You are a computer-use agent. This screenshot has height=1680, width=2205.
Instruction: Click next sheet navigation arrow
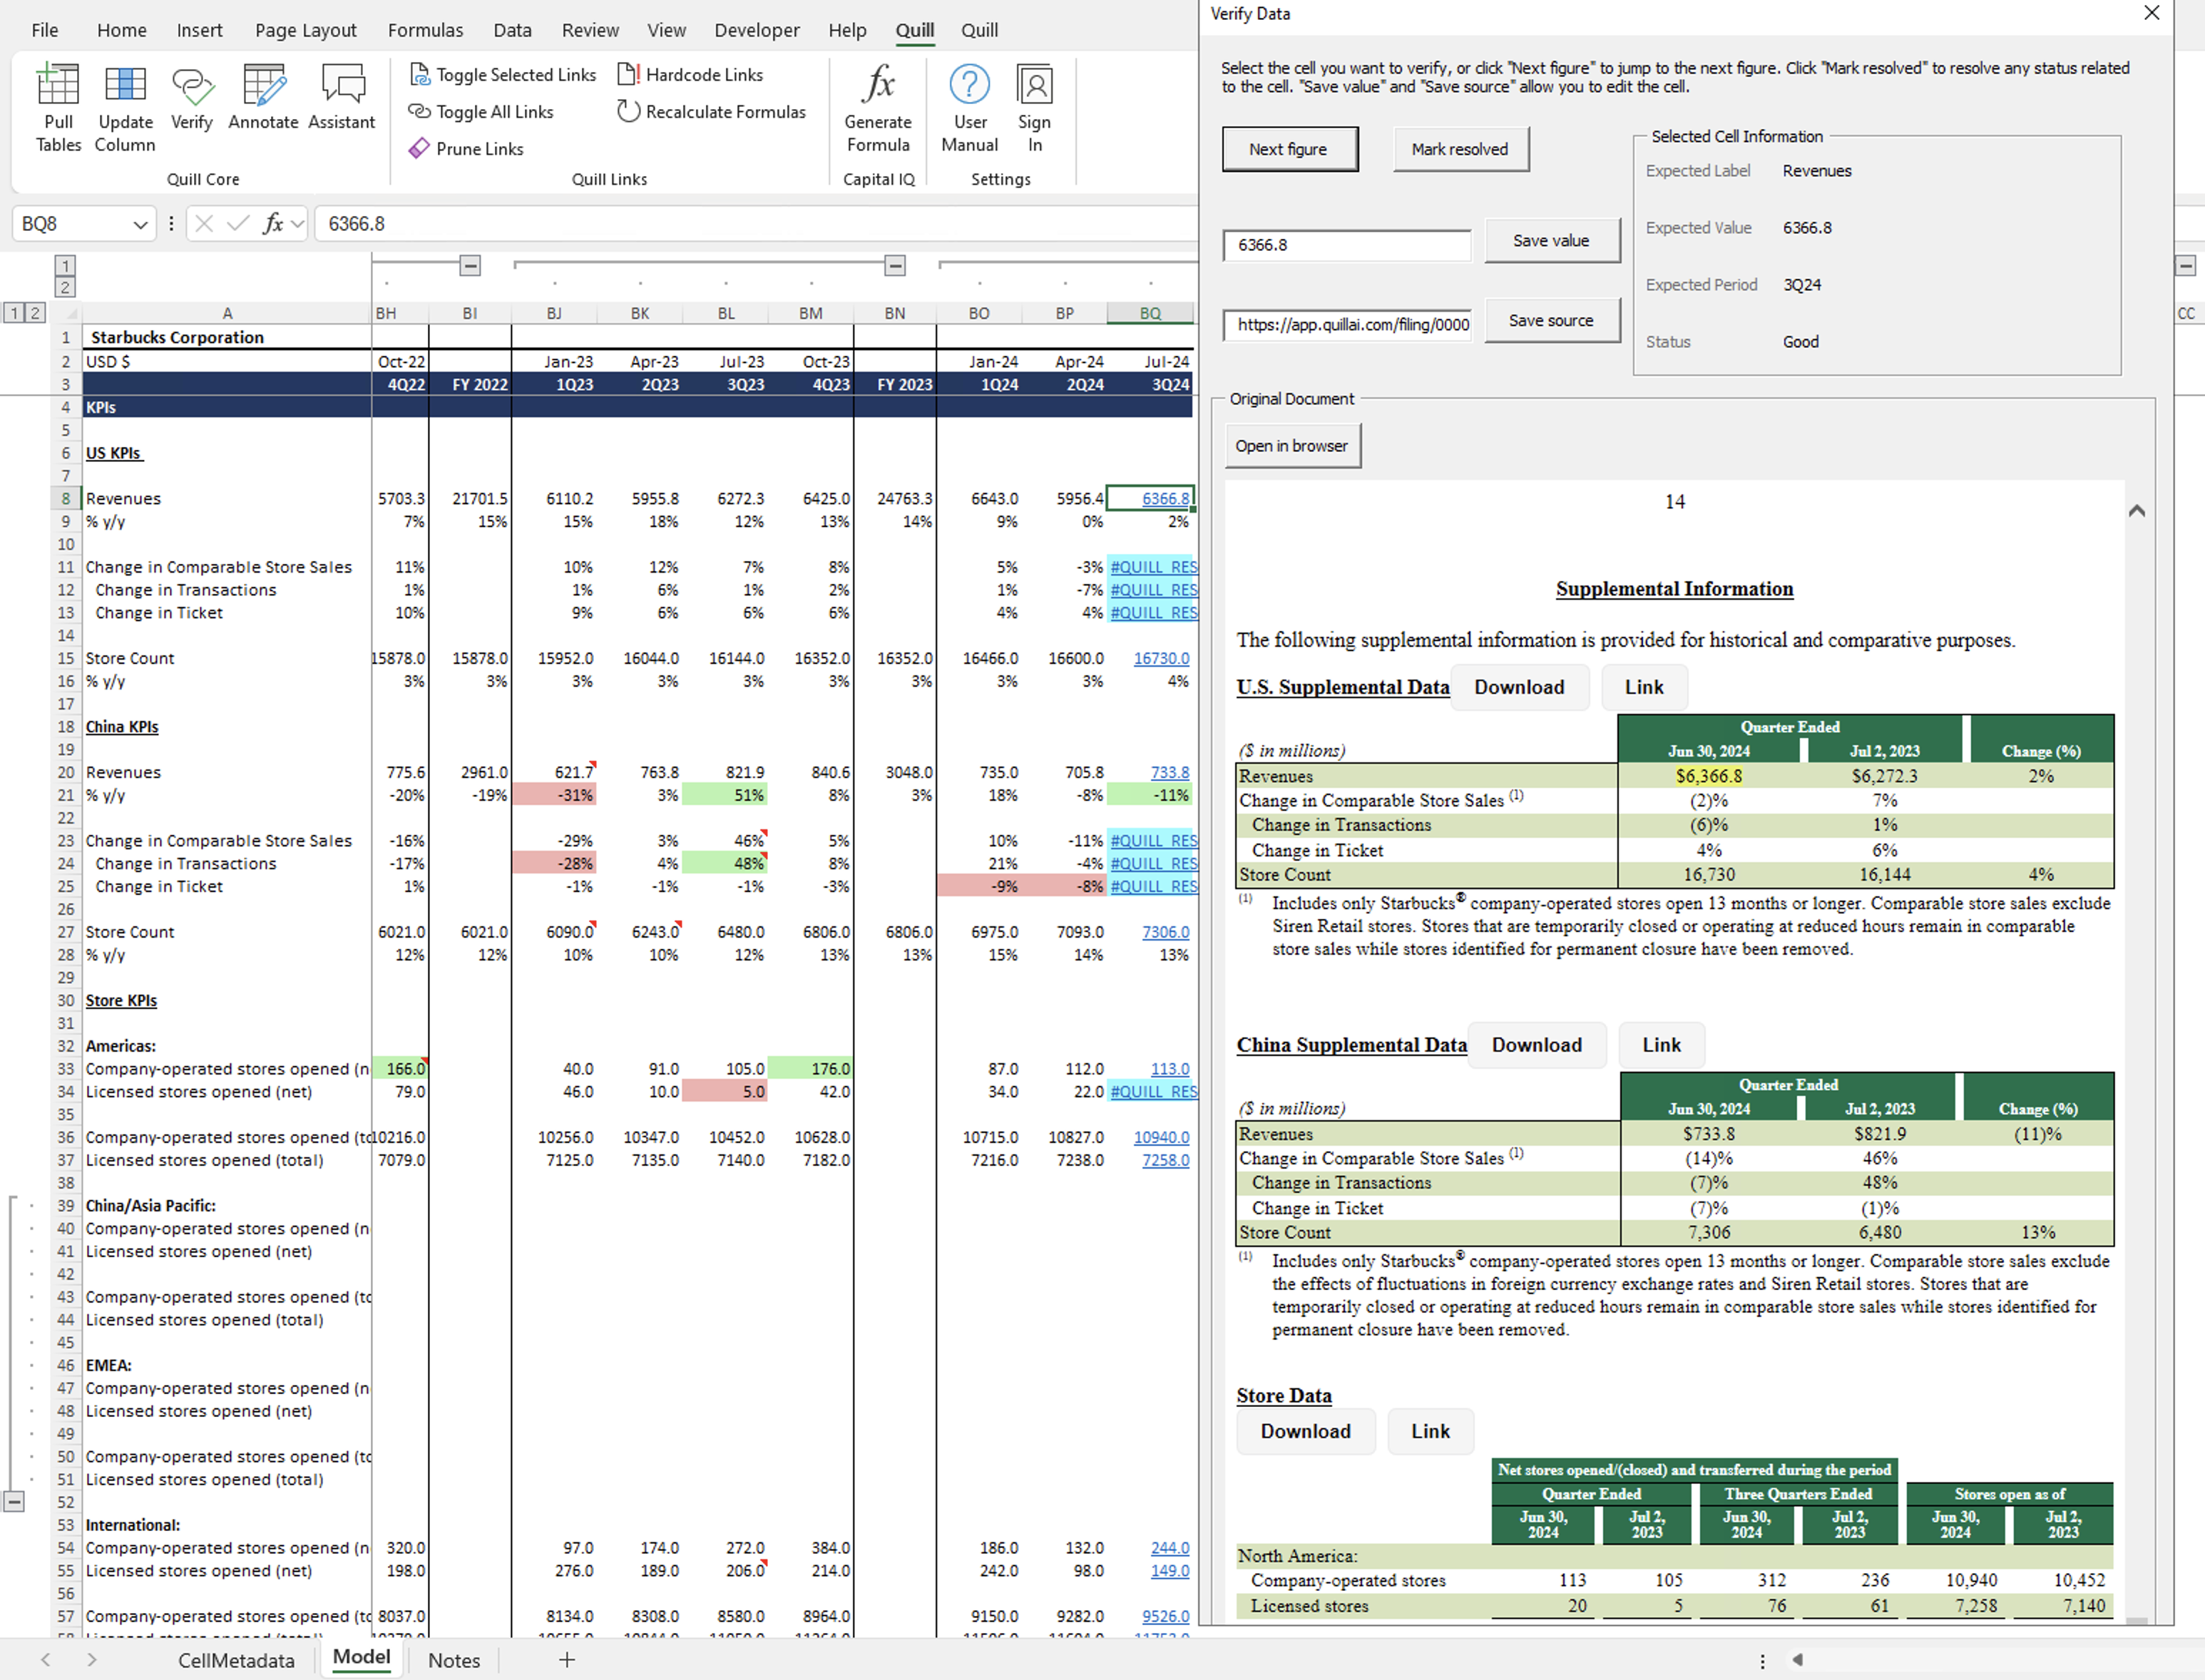92,1660
